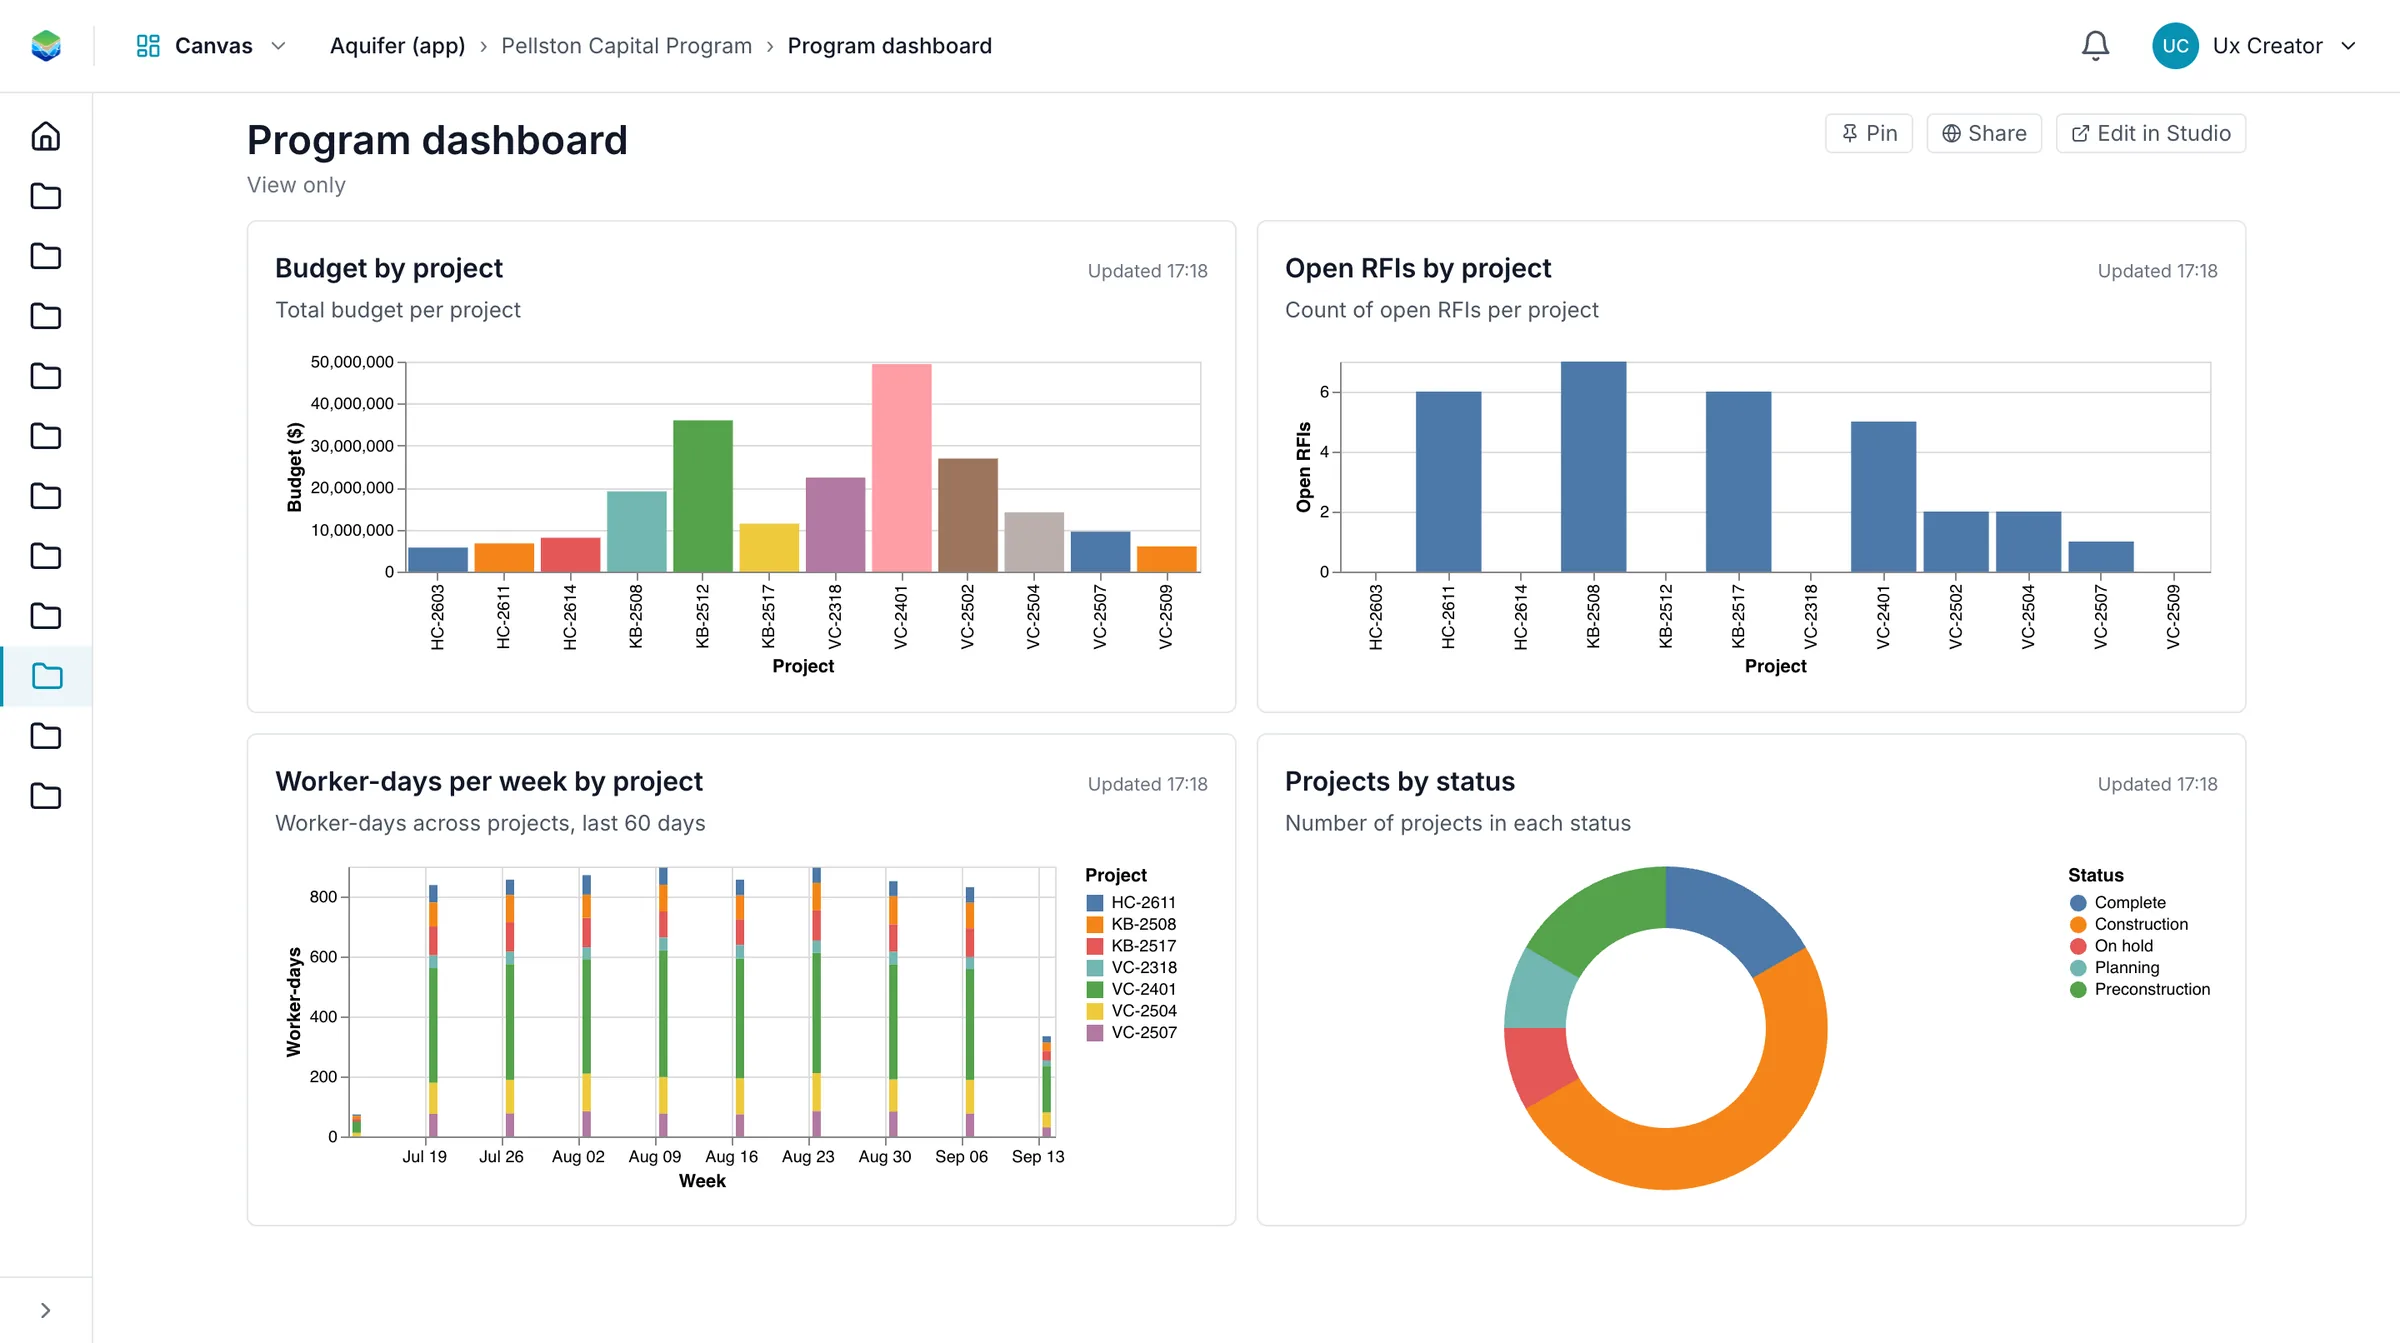2400x1343 pixels.
Task: Click the VC-2507 open RFIs bar
Action: (x=2101, y=557)
